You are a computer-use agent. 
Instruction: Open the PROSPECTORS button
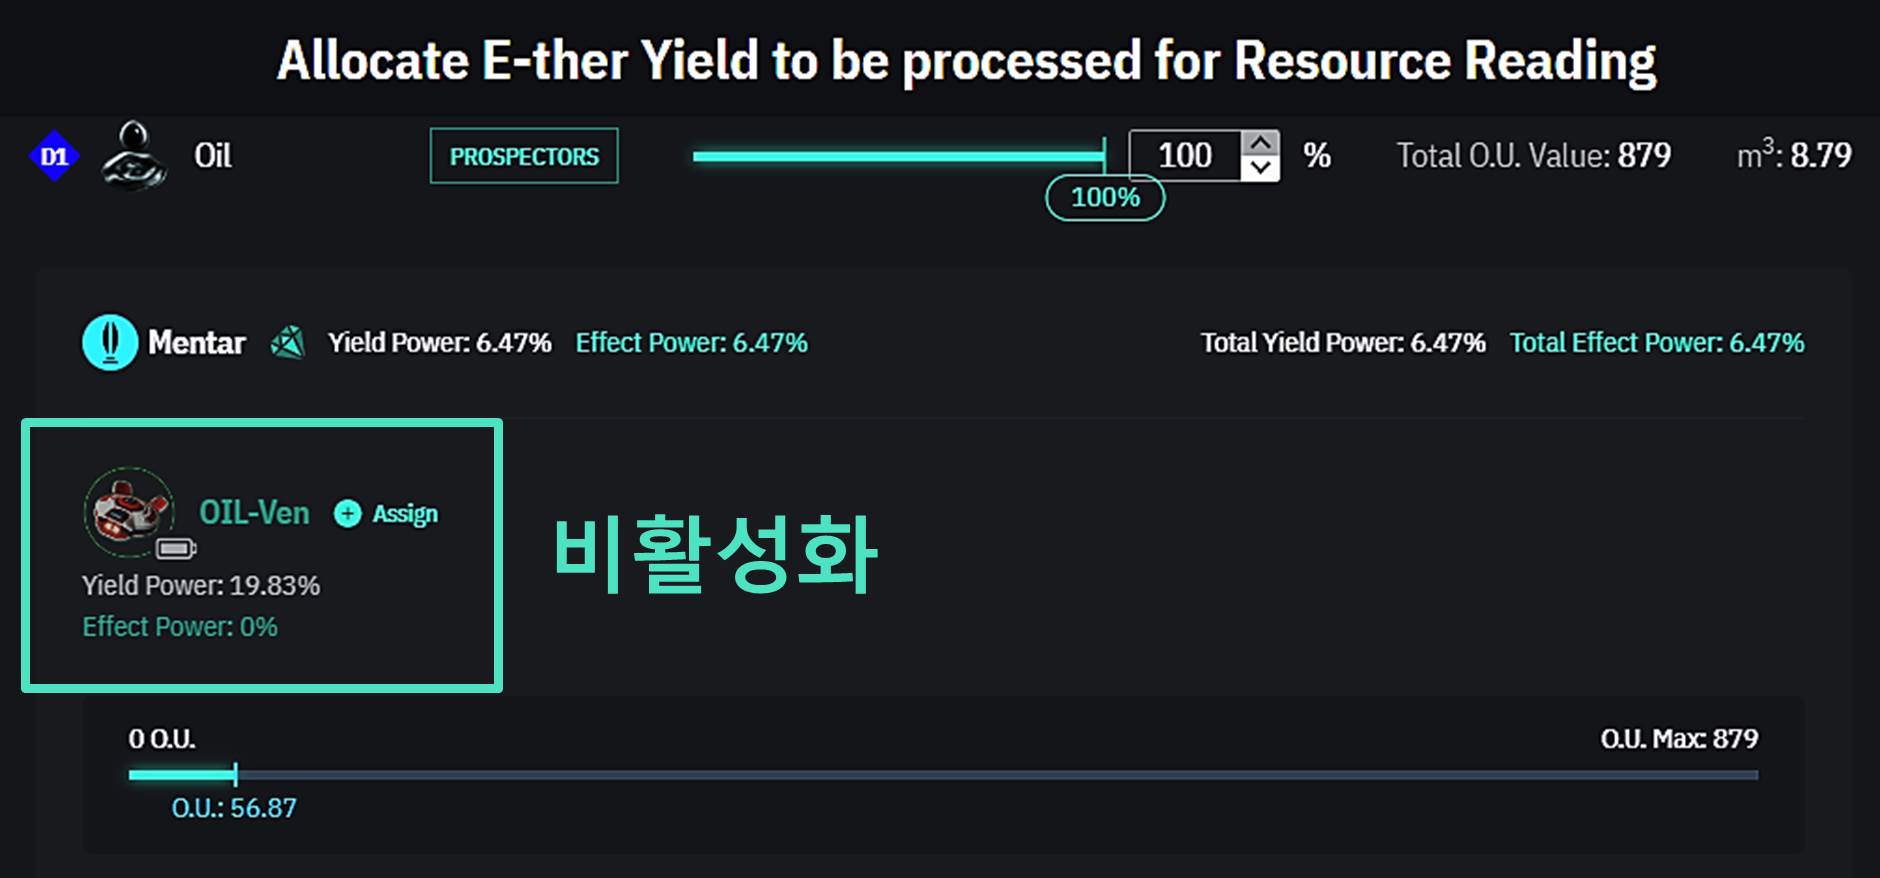[524, 156]
